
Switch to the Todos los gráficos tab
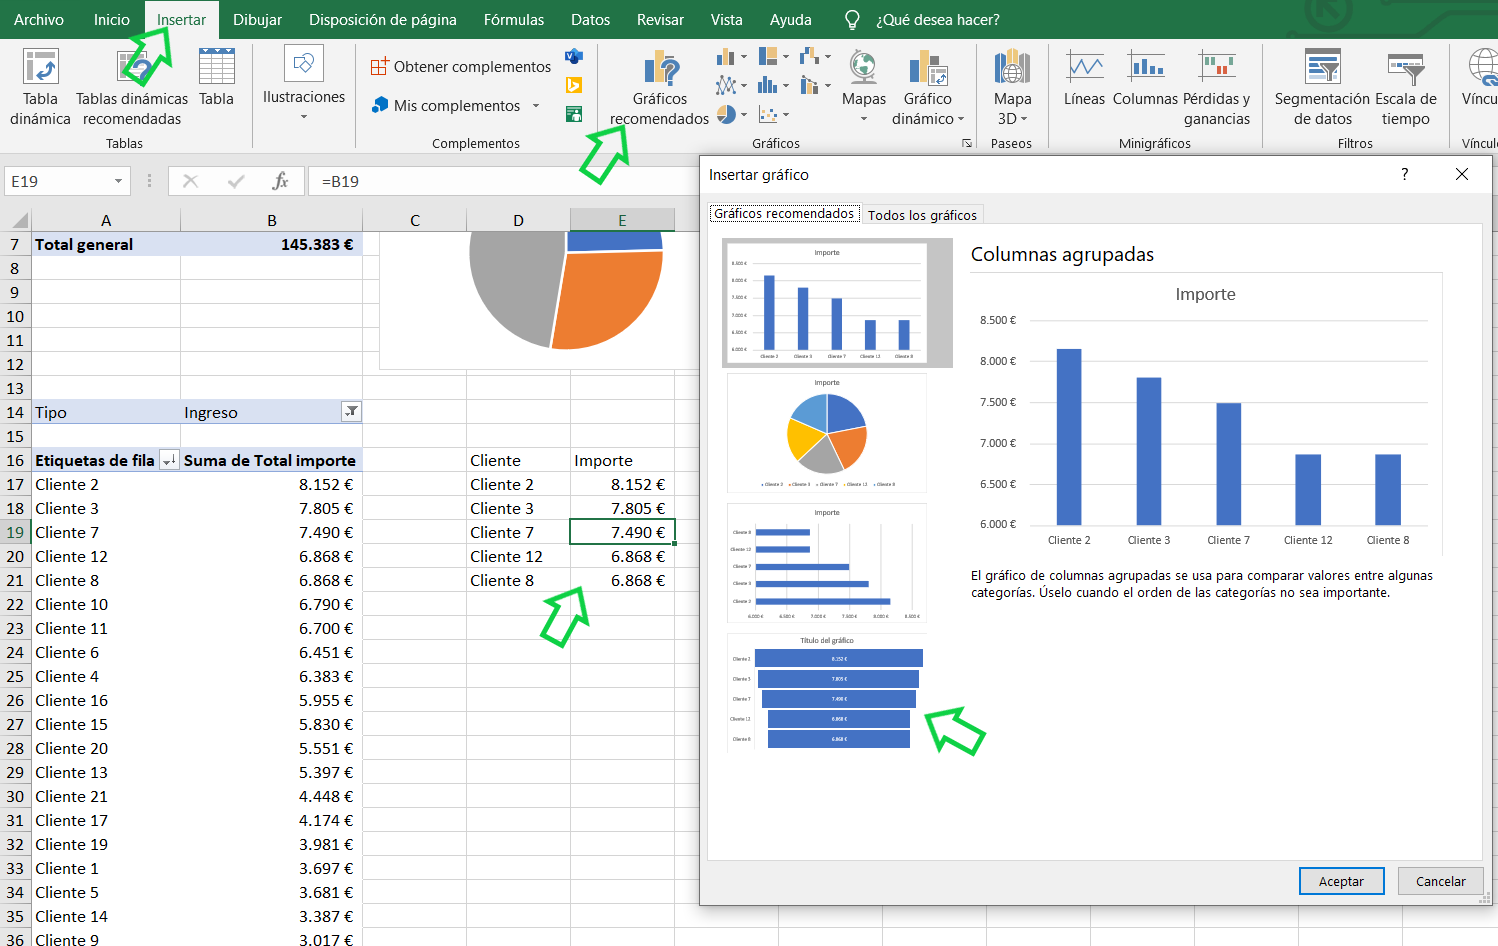[x=922, y=215]
